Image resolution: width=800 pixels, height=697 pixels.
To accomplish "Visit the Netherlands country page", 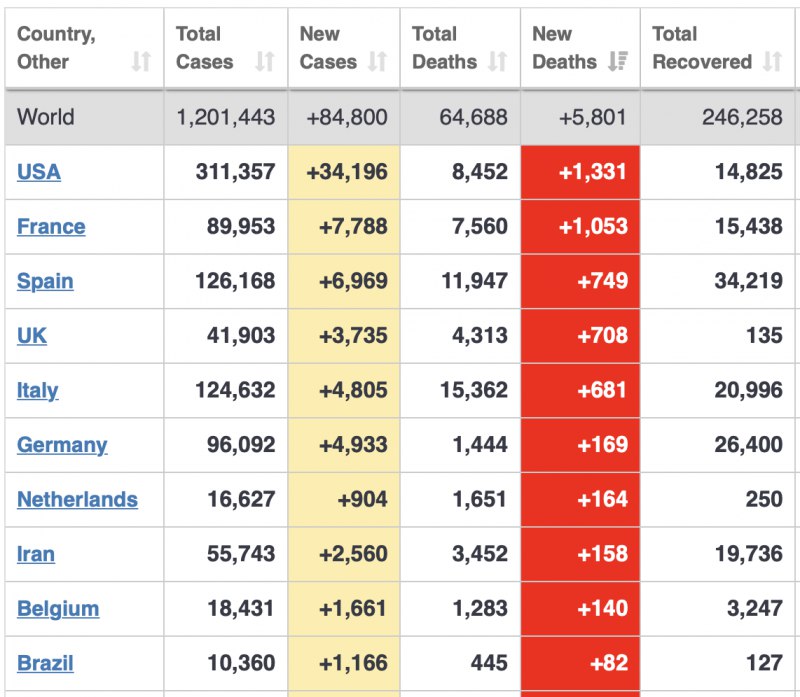I will pyautogui.click(x=77, y=499).
